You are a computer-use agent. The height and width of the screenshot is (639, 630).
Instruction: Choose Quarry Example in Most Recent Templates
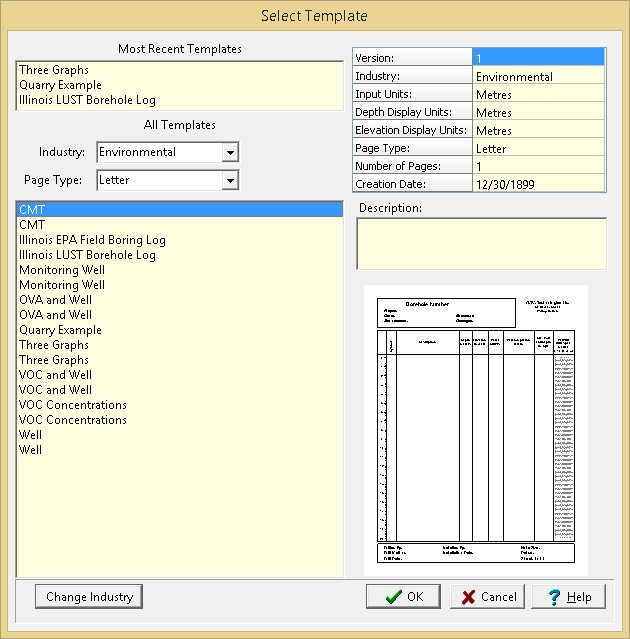click(x=60, y=85)
